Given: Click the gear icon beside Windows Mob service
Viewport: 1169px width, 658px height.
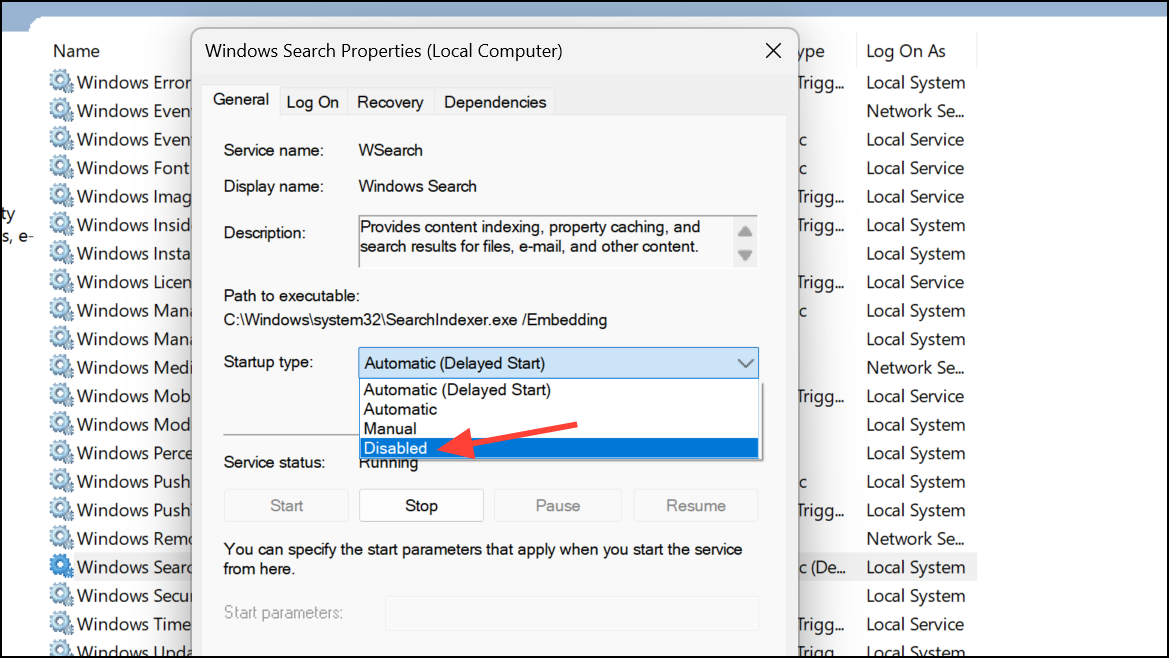Looking at the screenshot, I should point(61,395).
